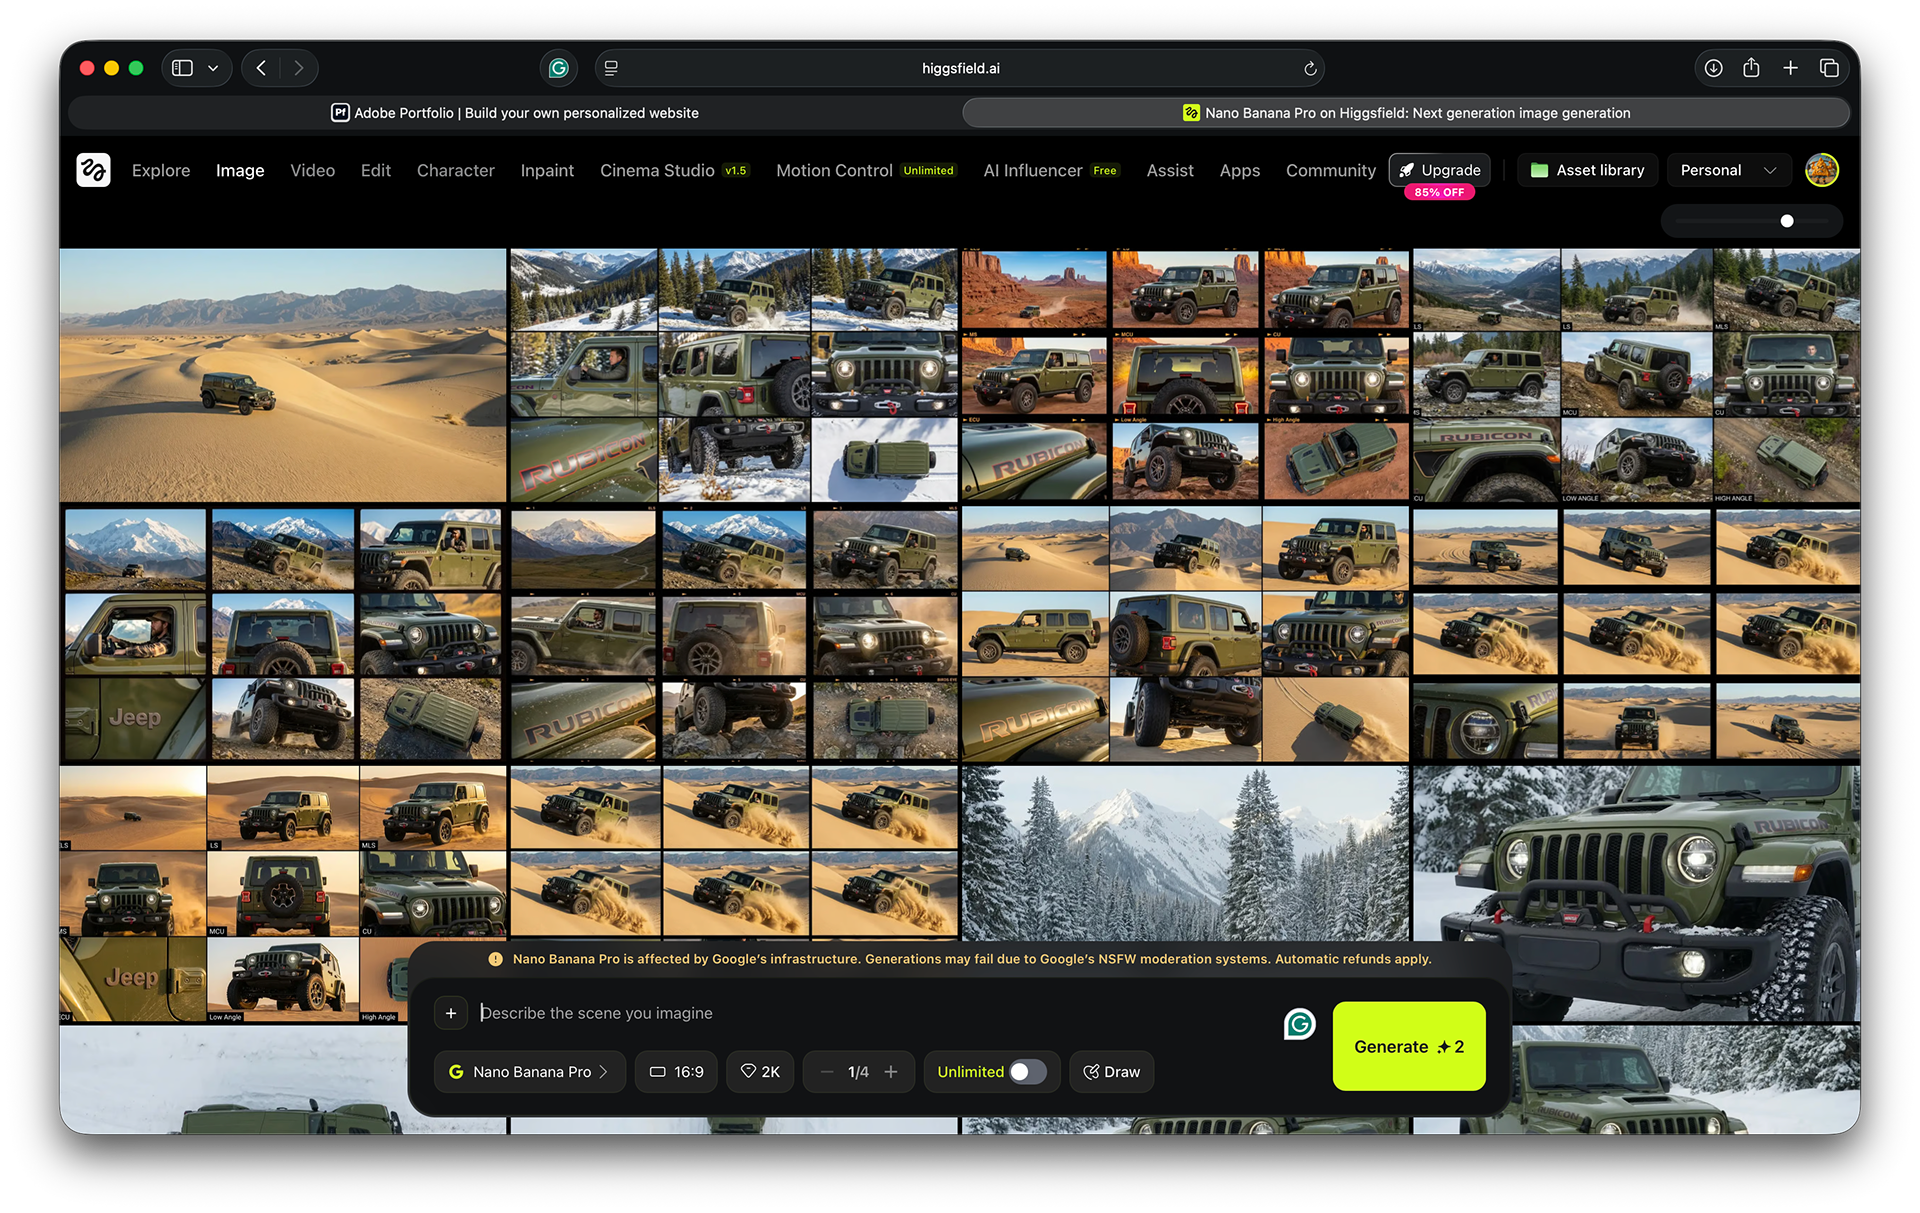Open the Asset library

(1587, 170)
